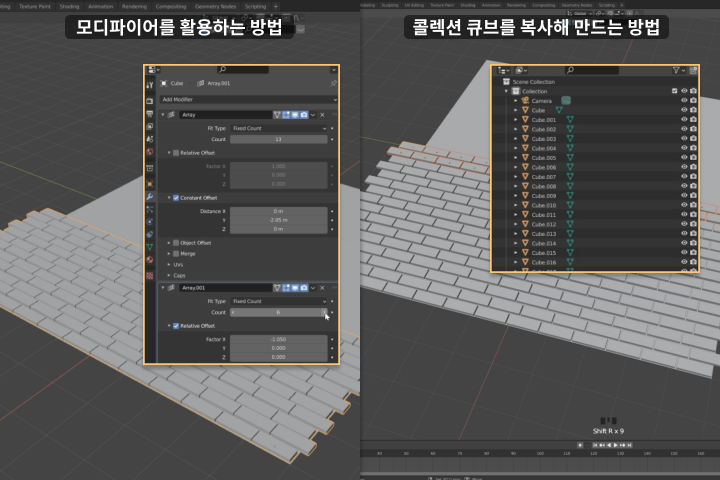Screen dimensions: 720x480
Task: Enable the Object Offset checkbox
Action: (x=176, y=243)
